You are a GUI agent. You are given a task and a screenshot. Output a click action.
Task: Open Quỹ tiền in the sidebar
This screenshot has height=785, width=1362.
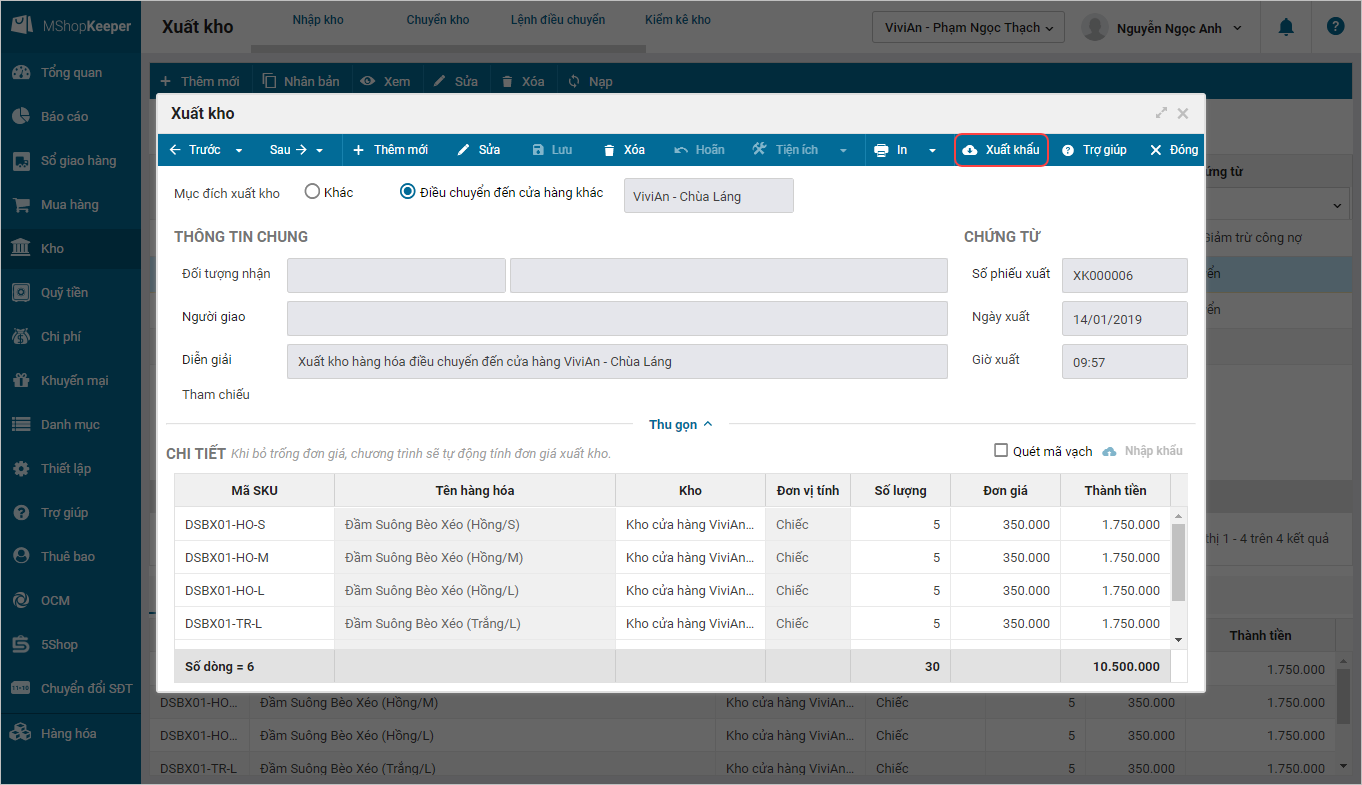(x=70, y=293)
